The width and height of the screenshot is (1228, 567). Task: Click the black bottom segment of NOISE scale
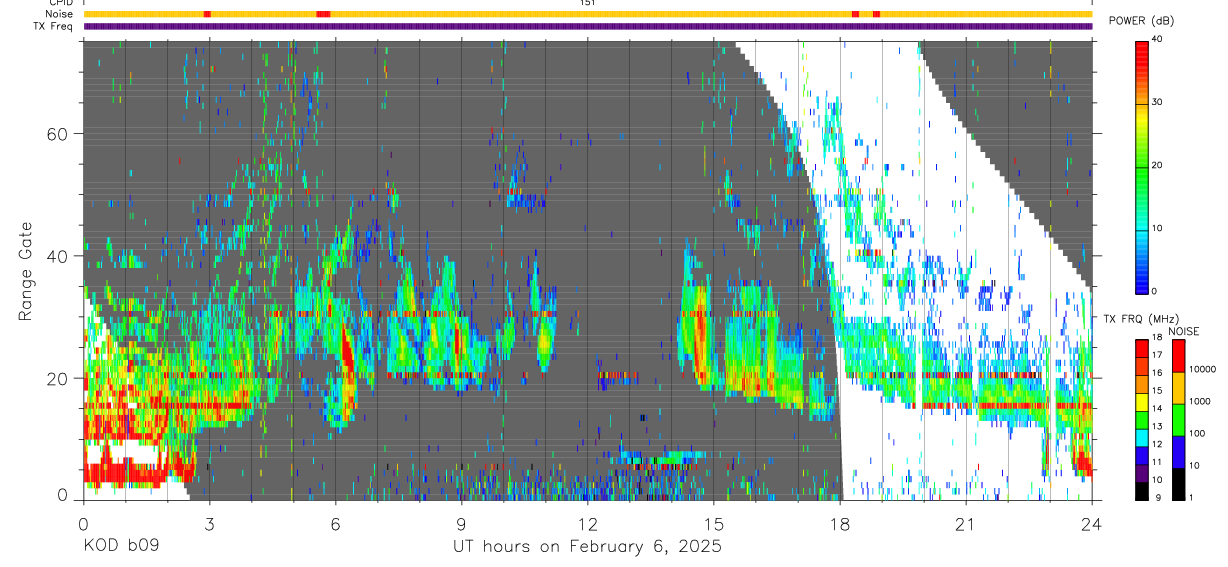tap(1178, 484)
